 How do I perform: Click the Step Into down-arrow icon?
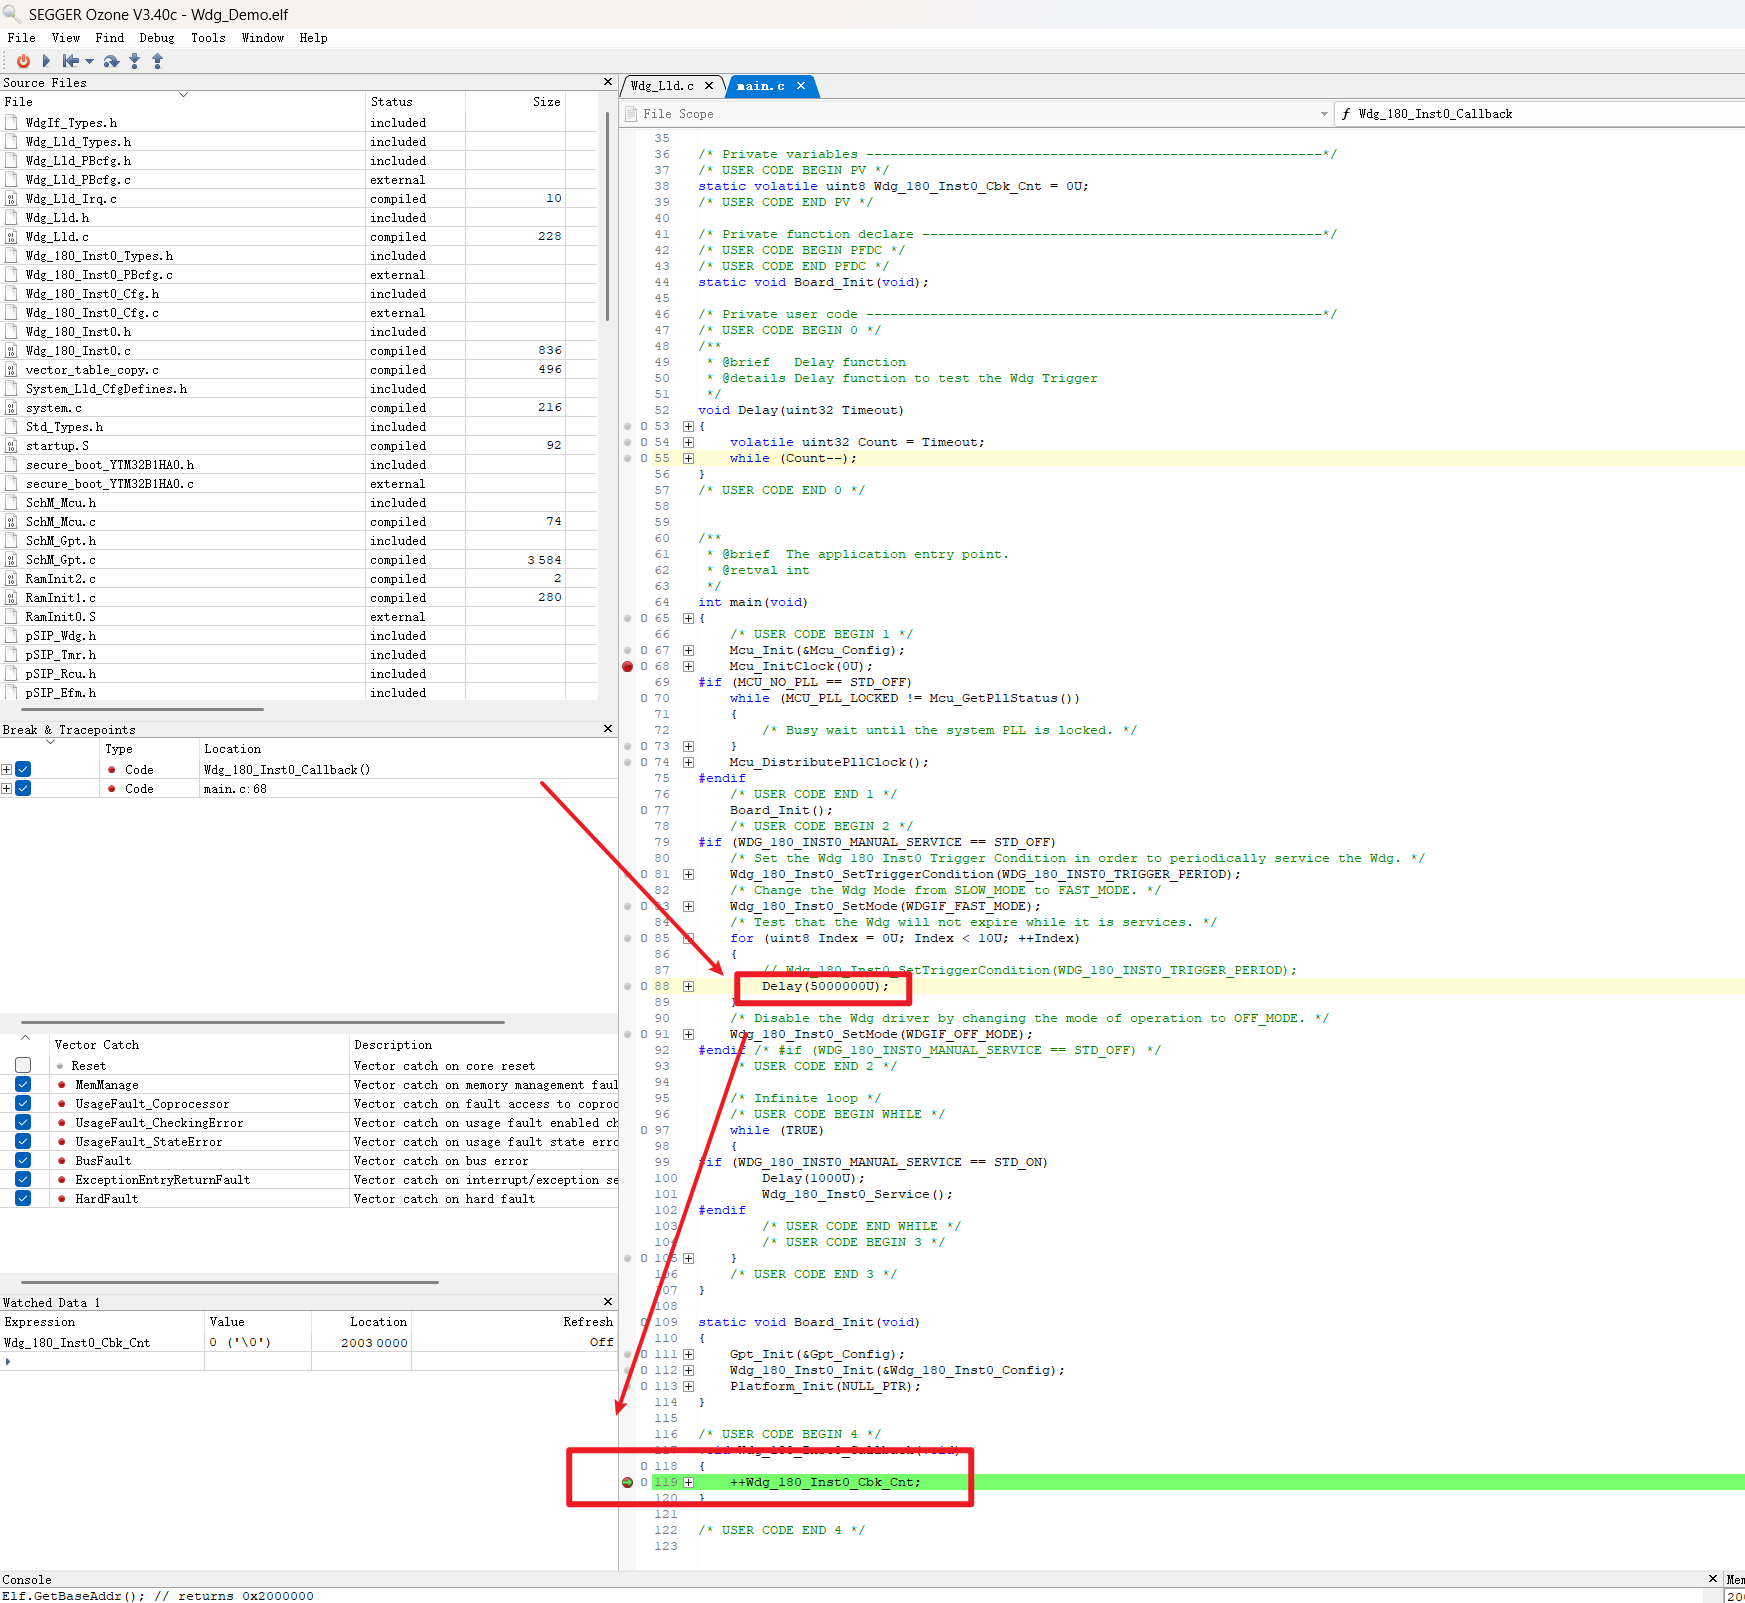pos(135,61)
